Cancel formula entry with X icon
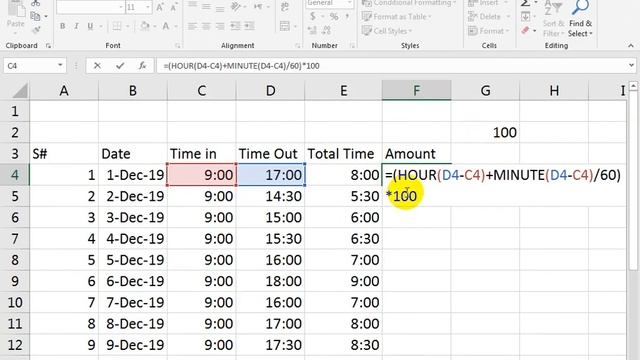 click(97, 65)
